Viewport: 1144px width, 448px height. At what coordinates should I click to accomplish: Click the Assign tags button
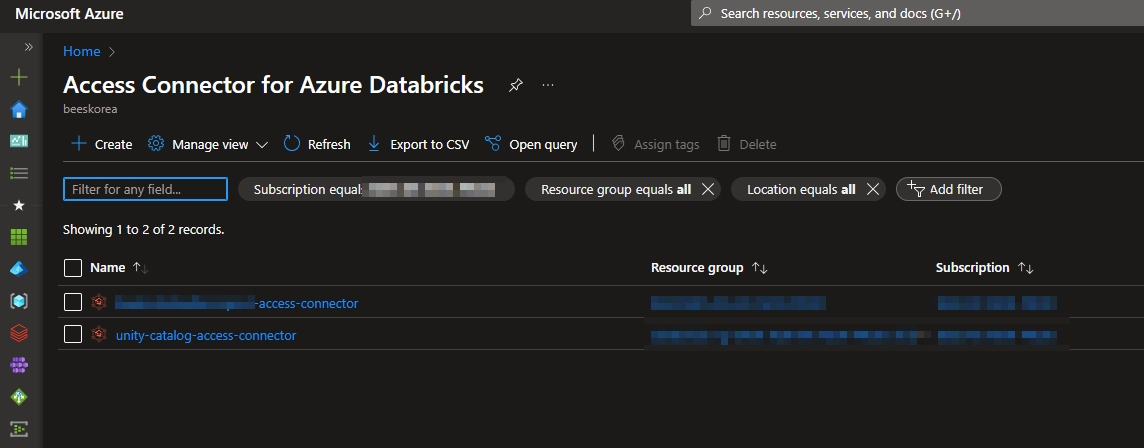655,144
